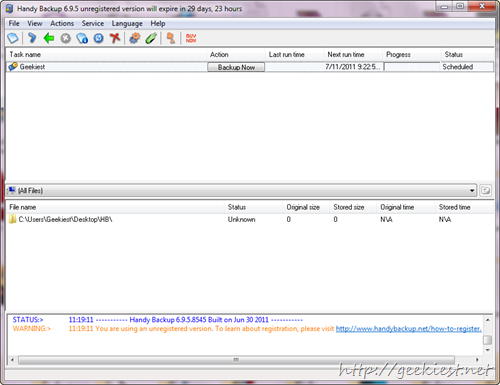Click the refresh button beside file filter
Screen dimensions: 500x385
point(486,191)
